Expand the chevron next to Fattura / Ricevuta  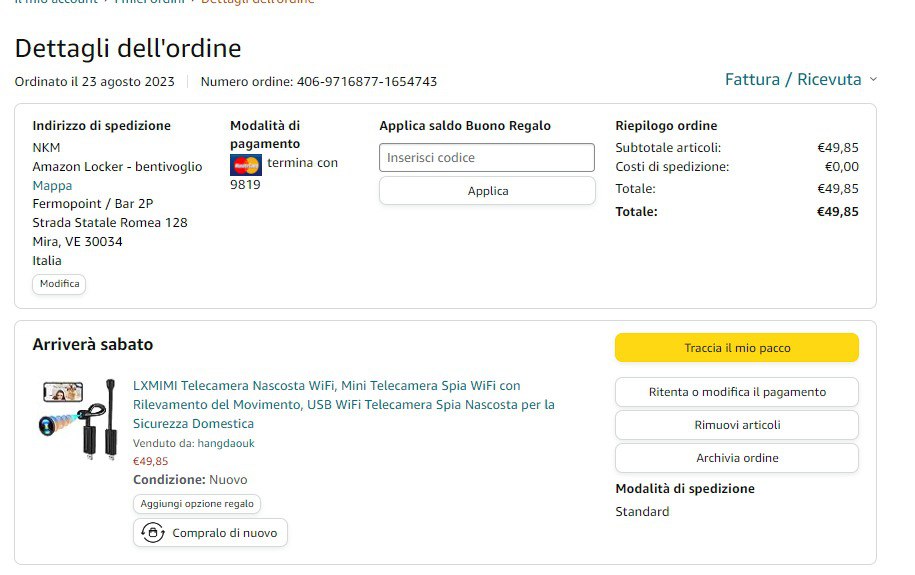click(873, 80)
